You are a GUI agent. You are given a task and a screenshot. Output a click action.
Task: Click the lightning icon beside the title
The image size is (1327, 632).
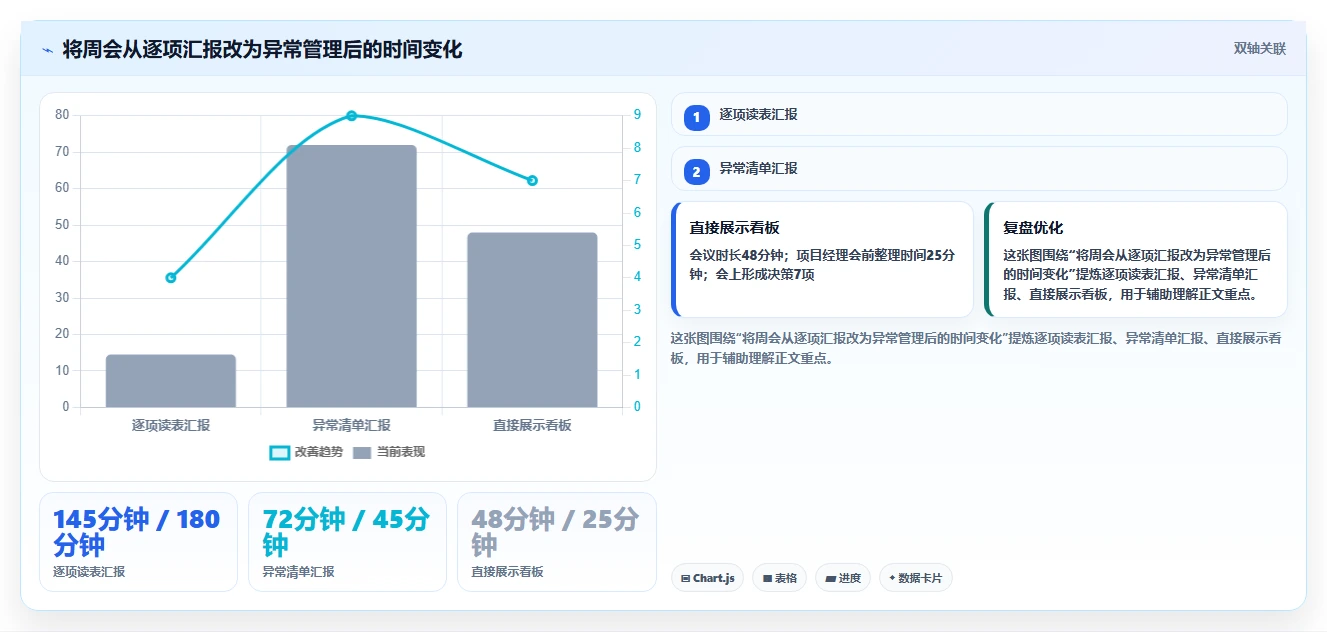pyautogui.click(x=47, y=50)
